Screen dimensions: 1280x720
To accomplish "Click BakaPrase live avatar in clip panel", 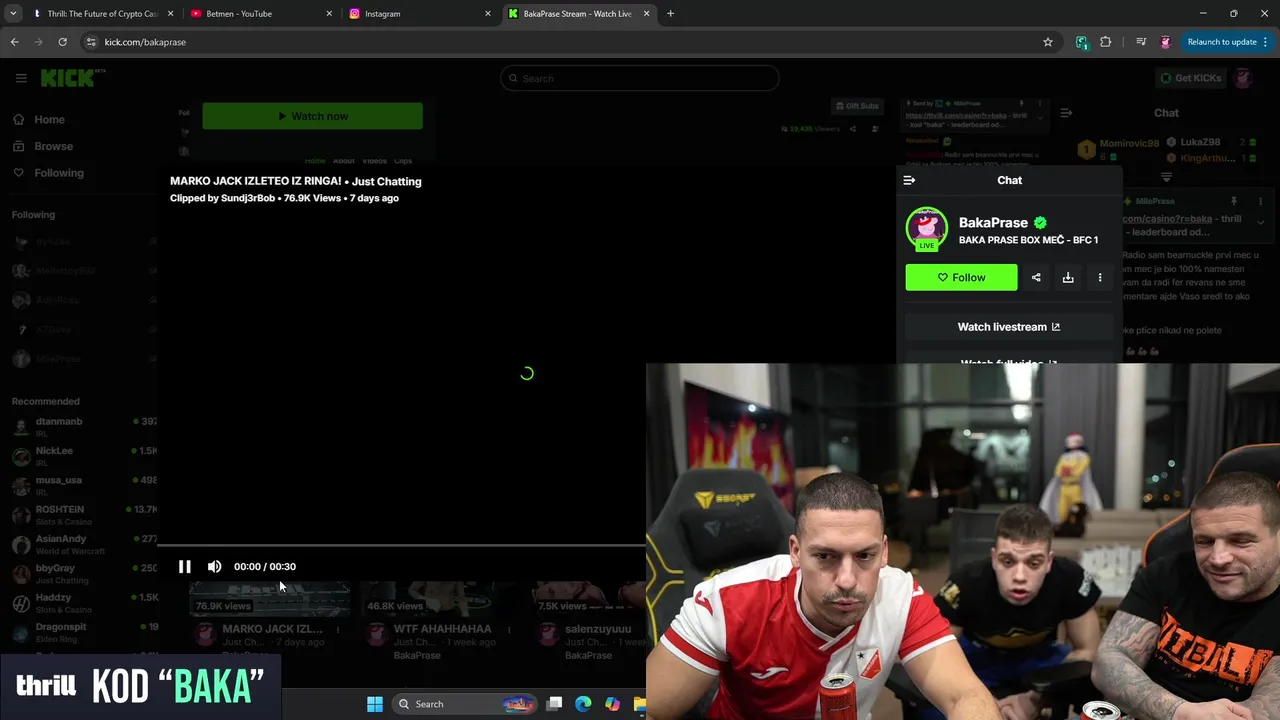I will (x=926, y=228).
